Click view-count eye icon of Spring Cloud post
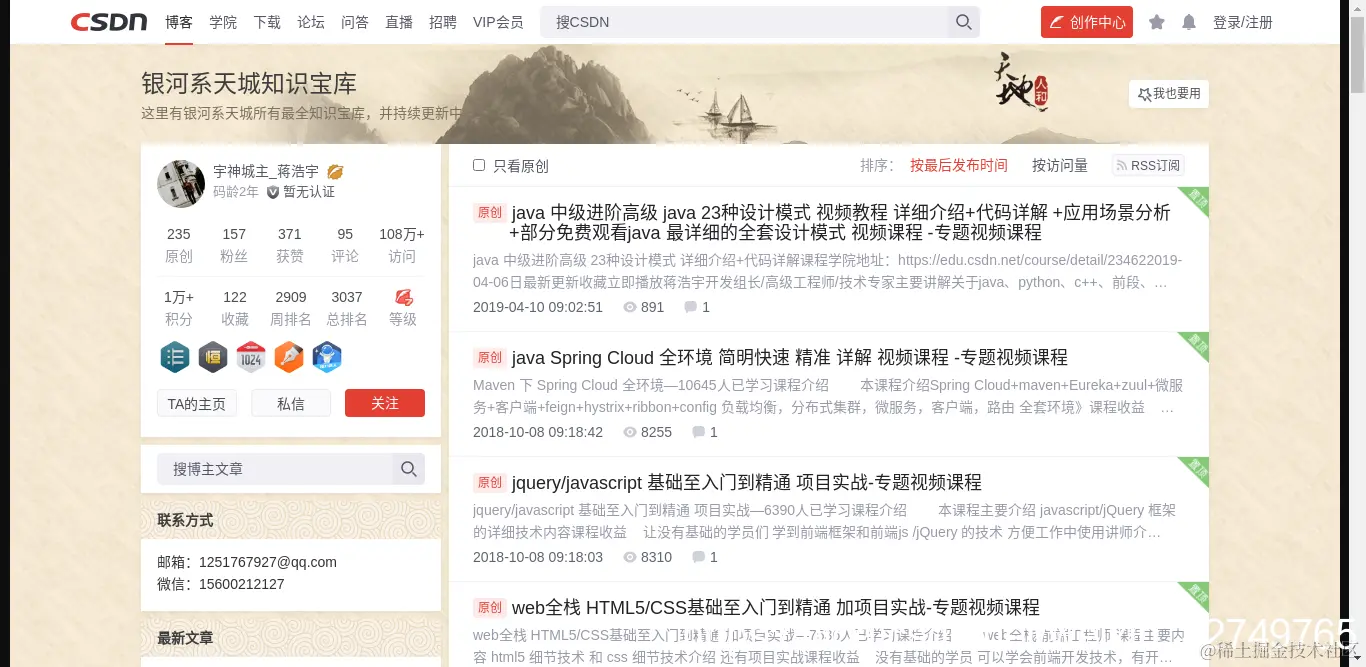This screenshot has height=667, width=1366. click(x=630, y=432)
